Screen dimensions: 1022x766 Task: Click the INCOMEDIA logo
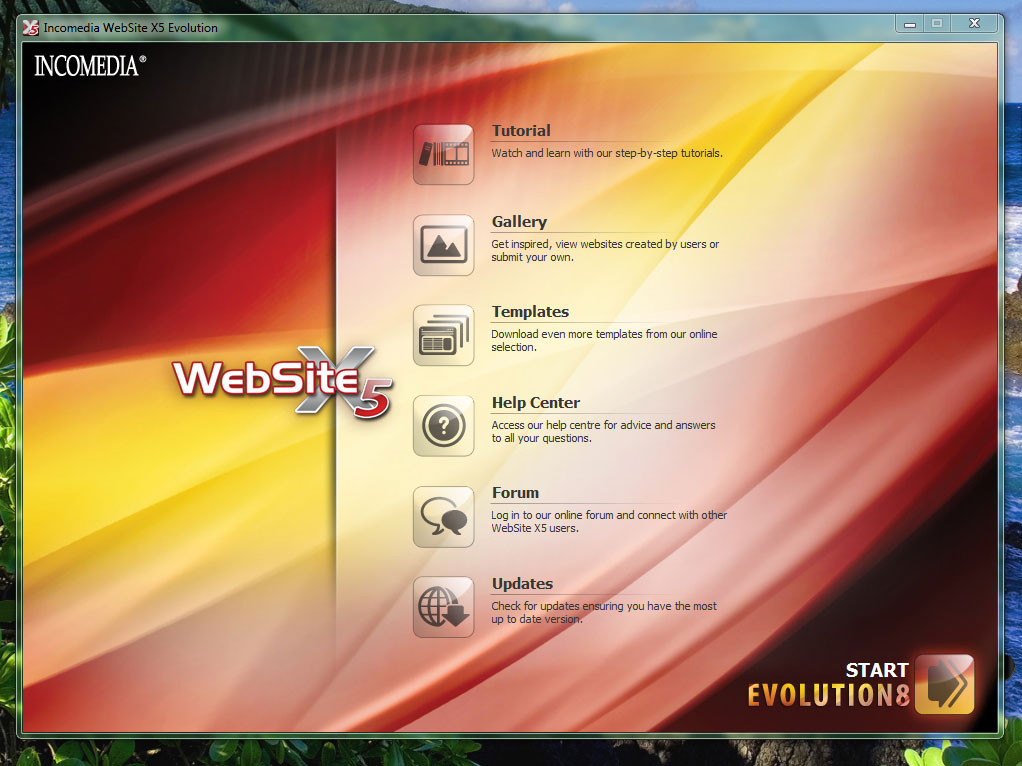90,67
